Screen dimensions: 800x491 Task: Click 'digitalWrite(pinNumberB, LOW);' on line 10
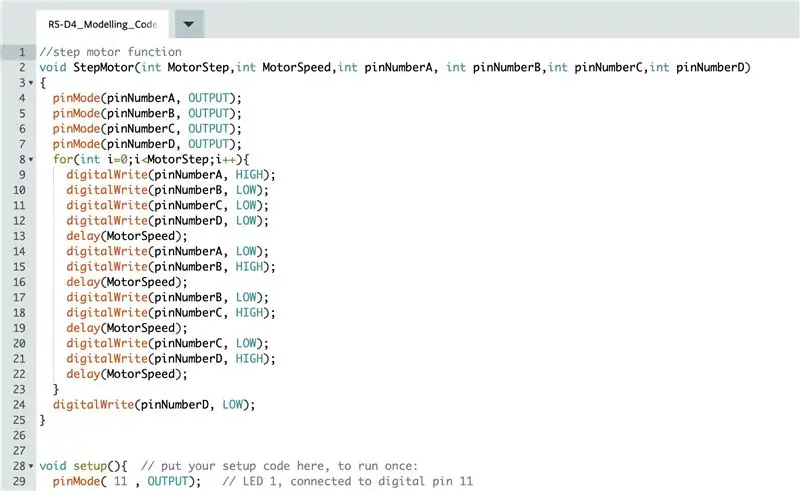click(167, 190)
